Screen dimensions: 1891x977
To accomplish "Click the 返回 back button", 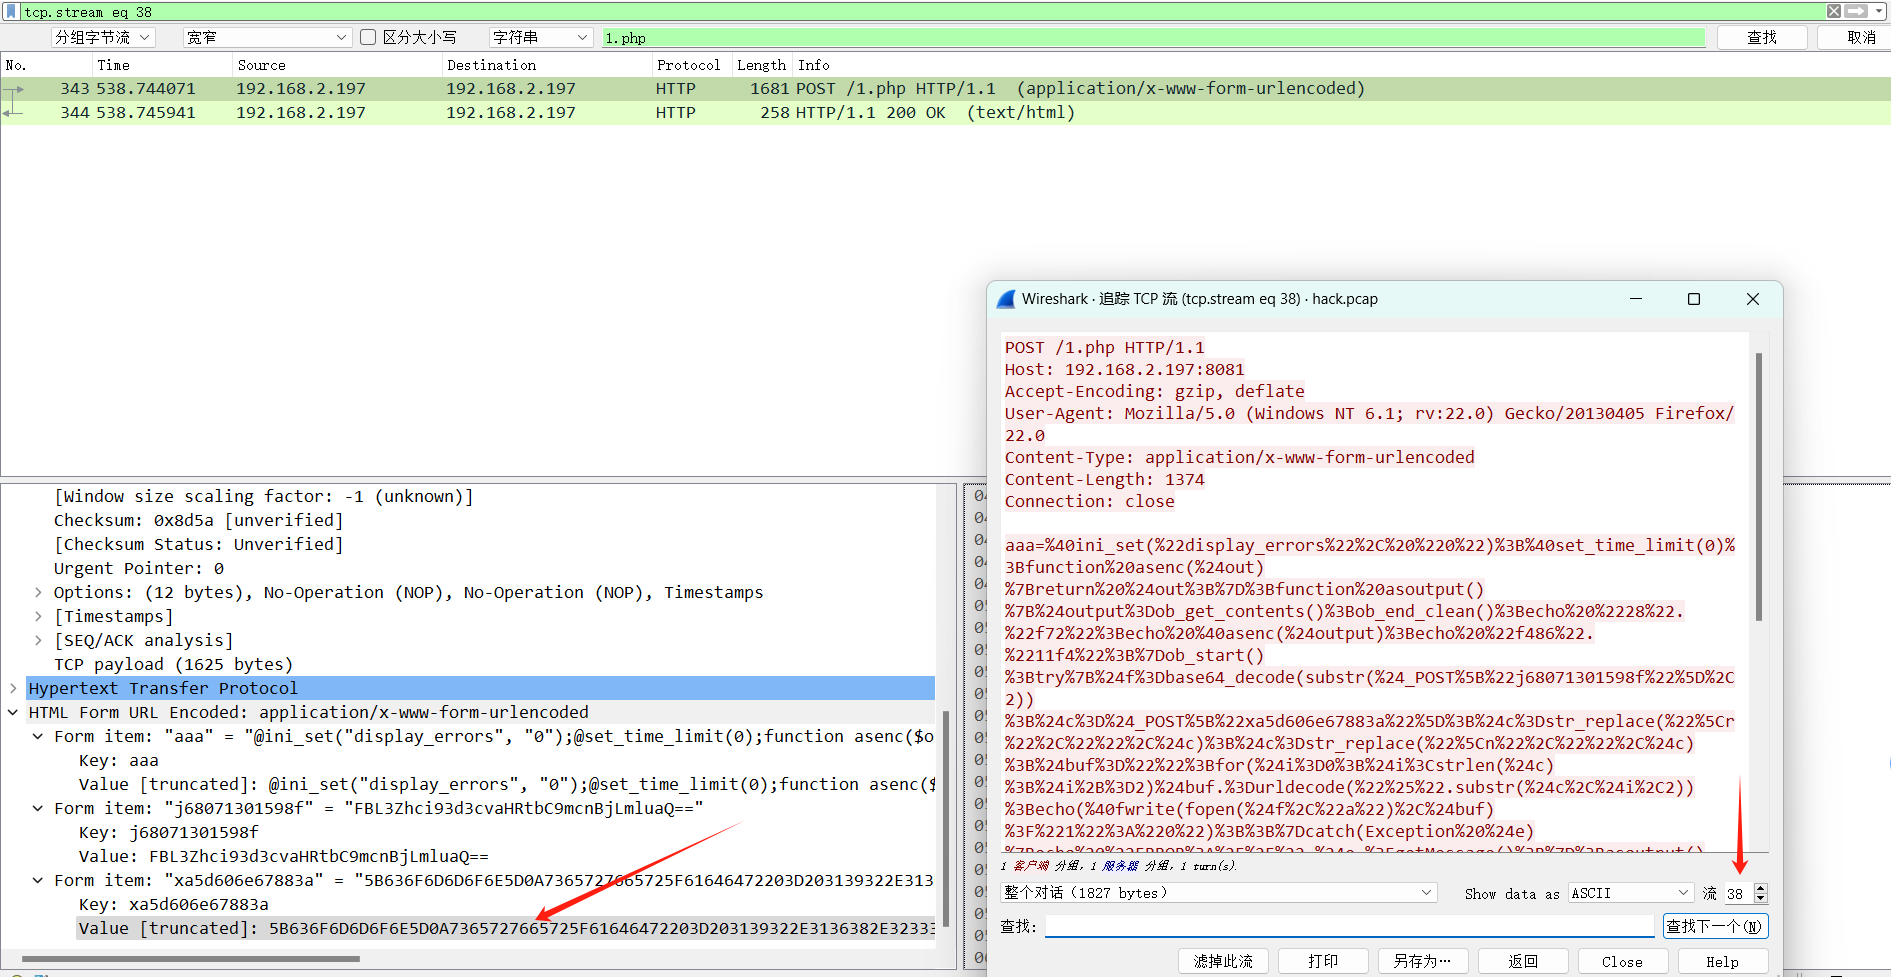I will click(1523, 961).
